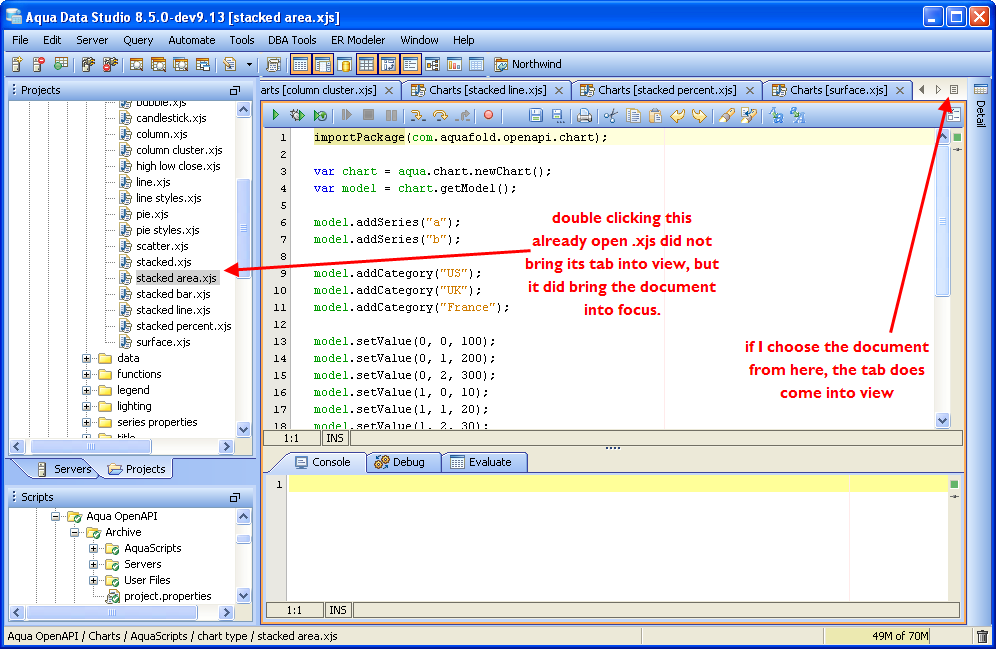
Task: Click in the Console input line 1
Action: pos(618,485)
